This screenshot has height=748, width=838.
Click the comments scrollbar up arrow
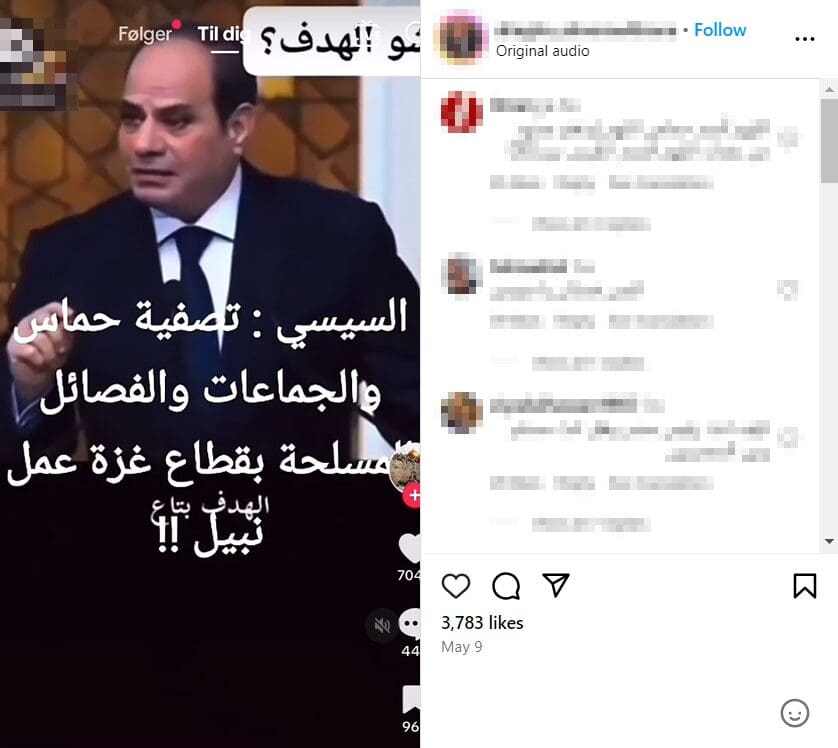[x=829, y=90]
